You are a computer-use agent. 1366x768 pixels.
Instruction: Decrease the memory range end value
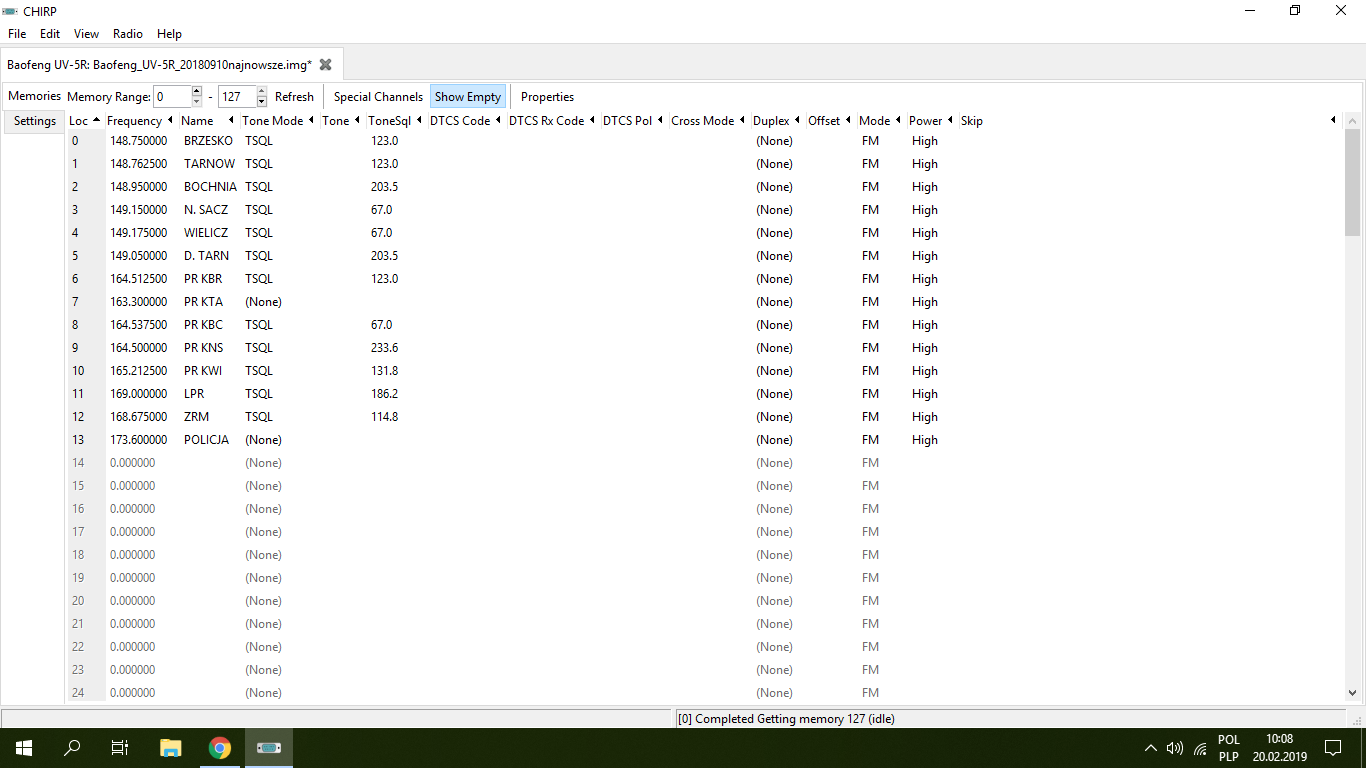click(262, 102)
